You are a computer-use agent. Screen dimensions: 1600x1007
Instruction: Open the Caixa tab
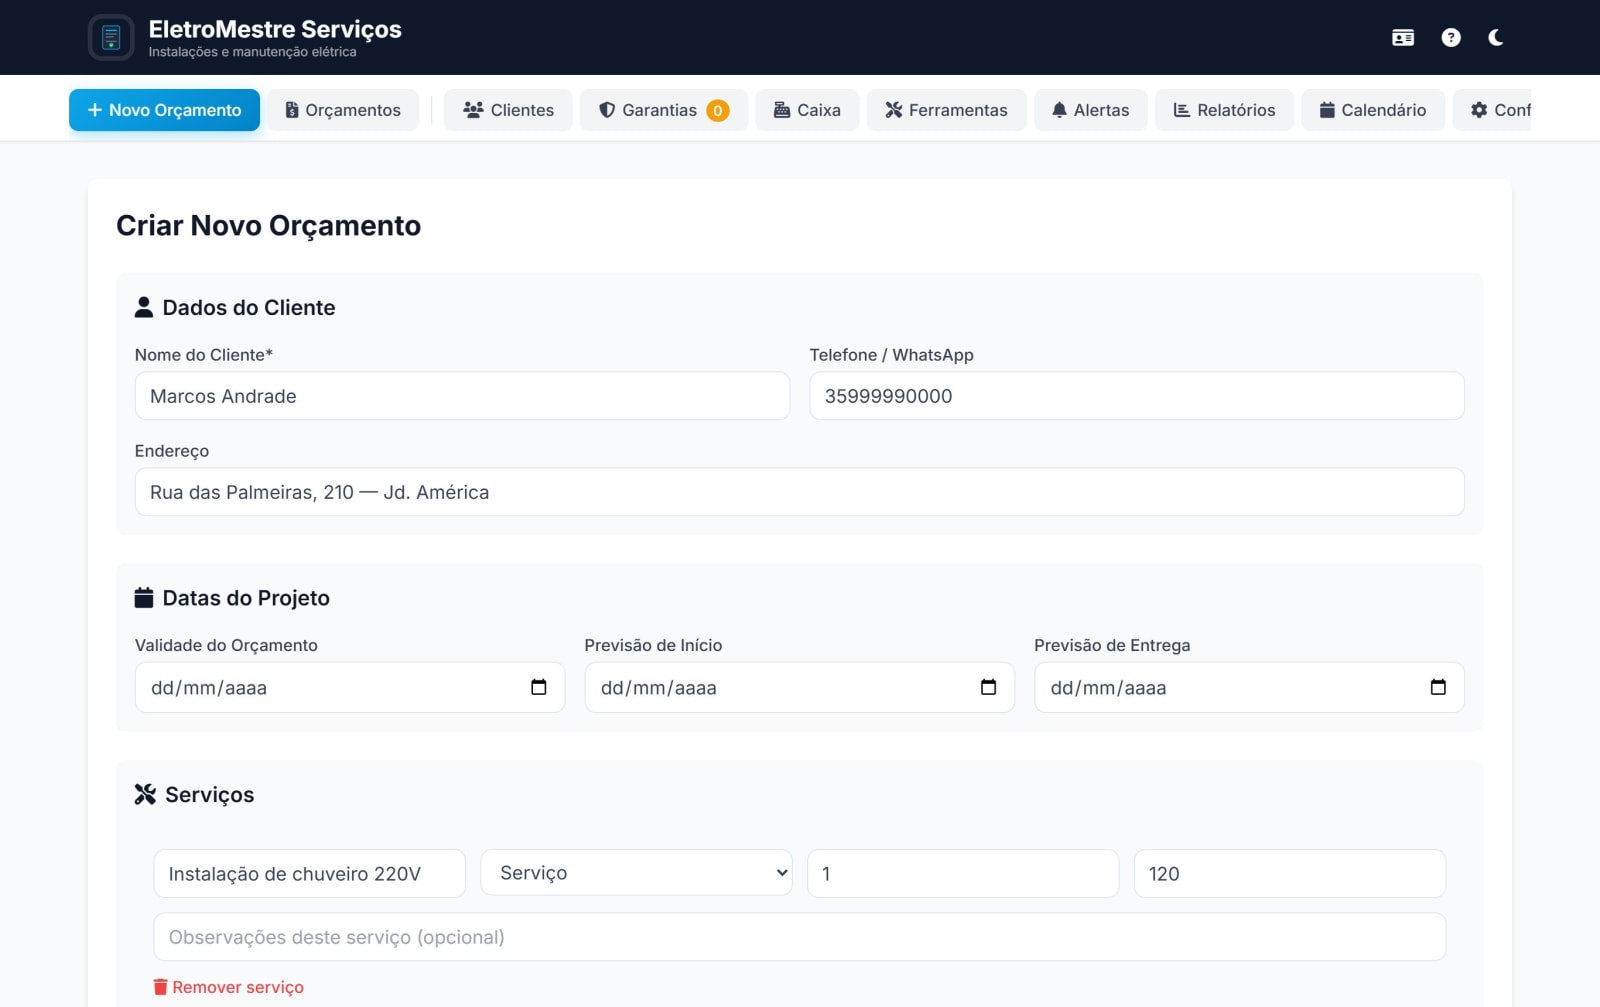click(807, 110)
